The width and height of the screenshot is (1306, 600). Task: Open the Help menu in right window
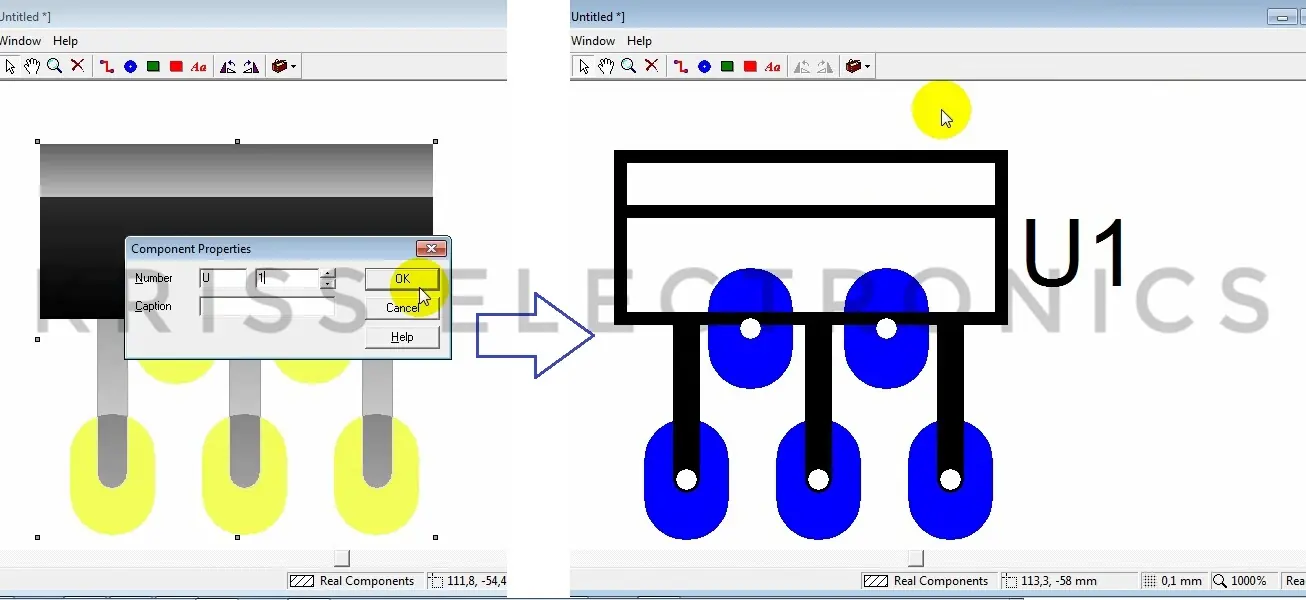pos(639,41)
